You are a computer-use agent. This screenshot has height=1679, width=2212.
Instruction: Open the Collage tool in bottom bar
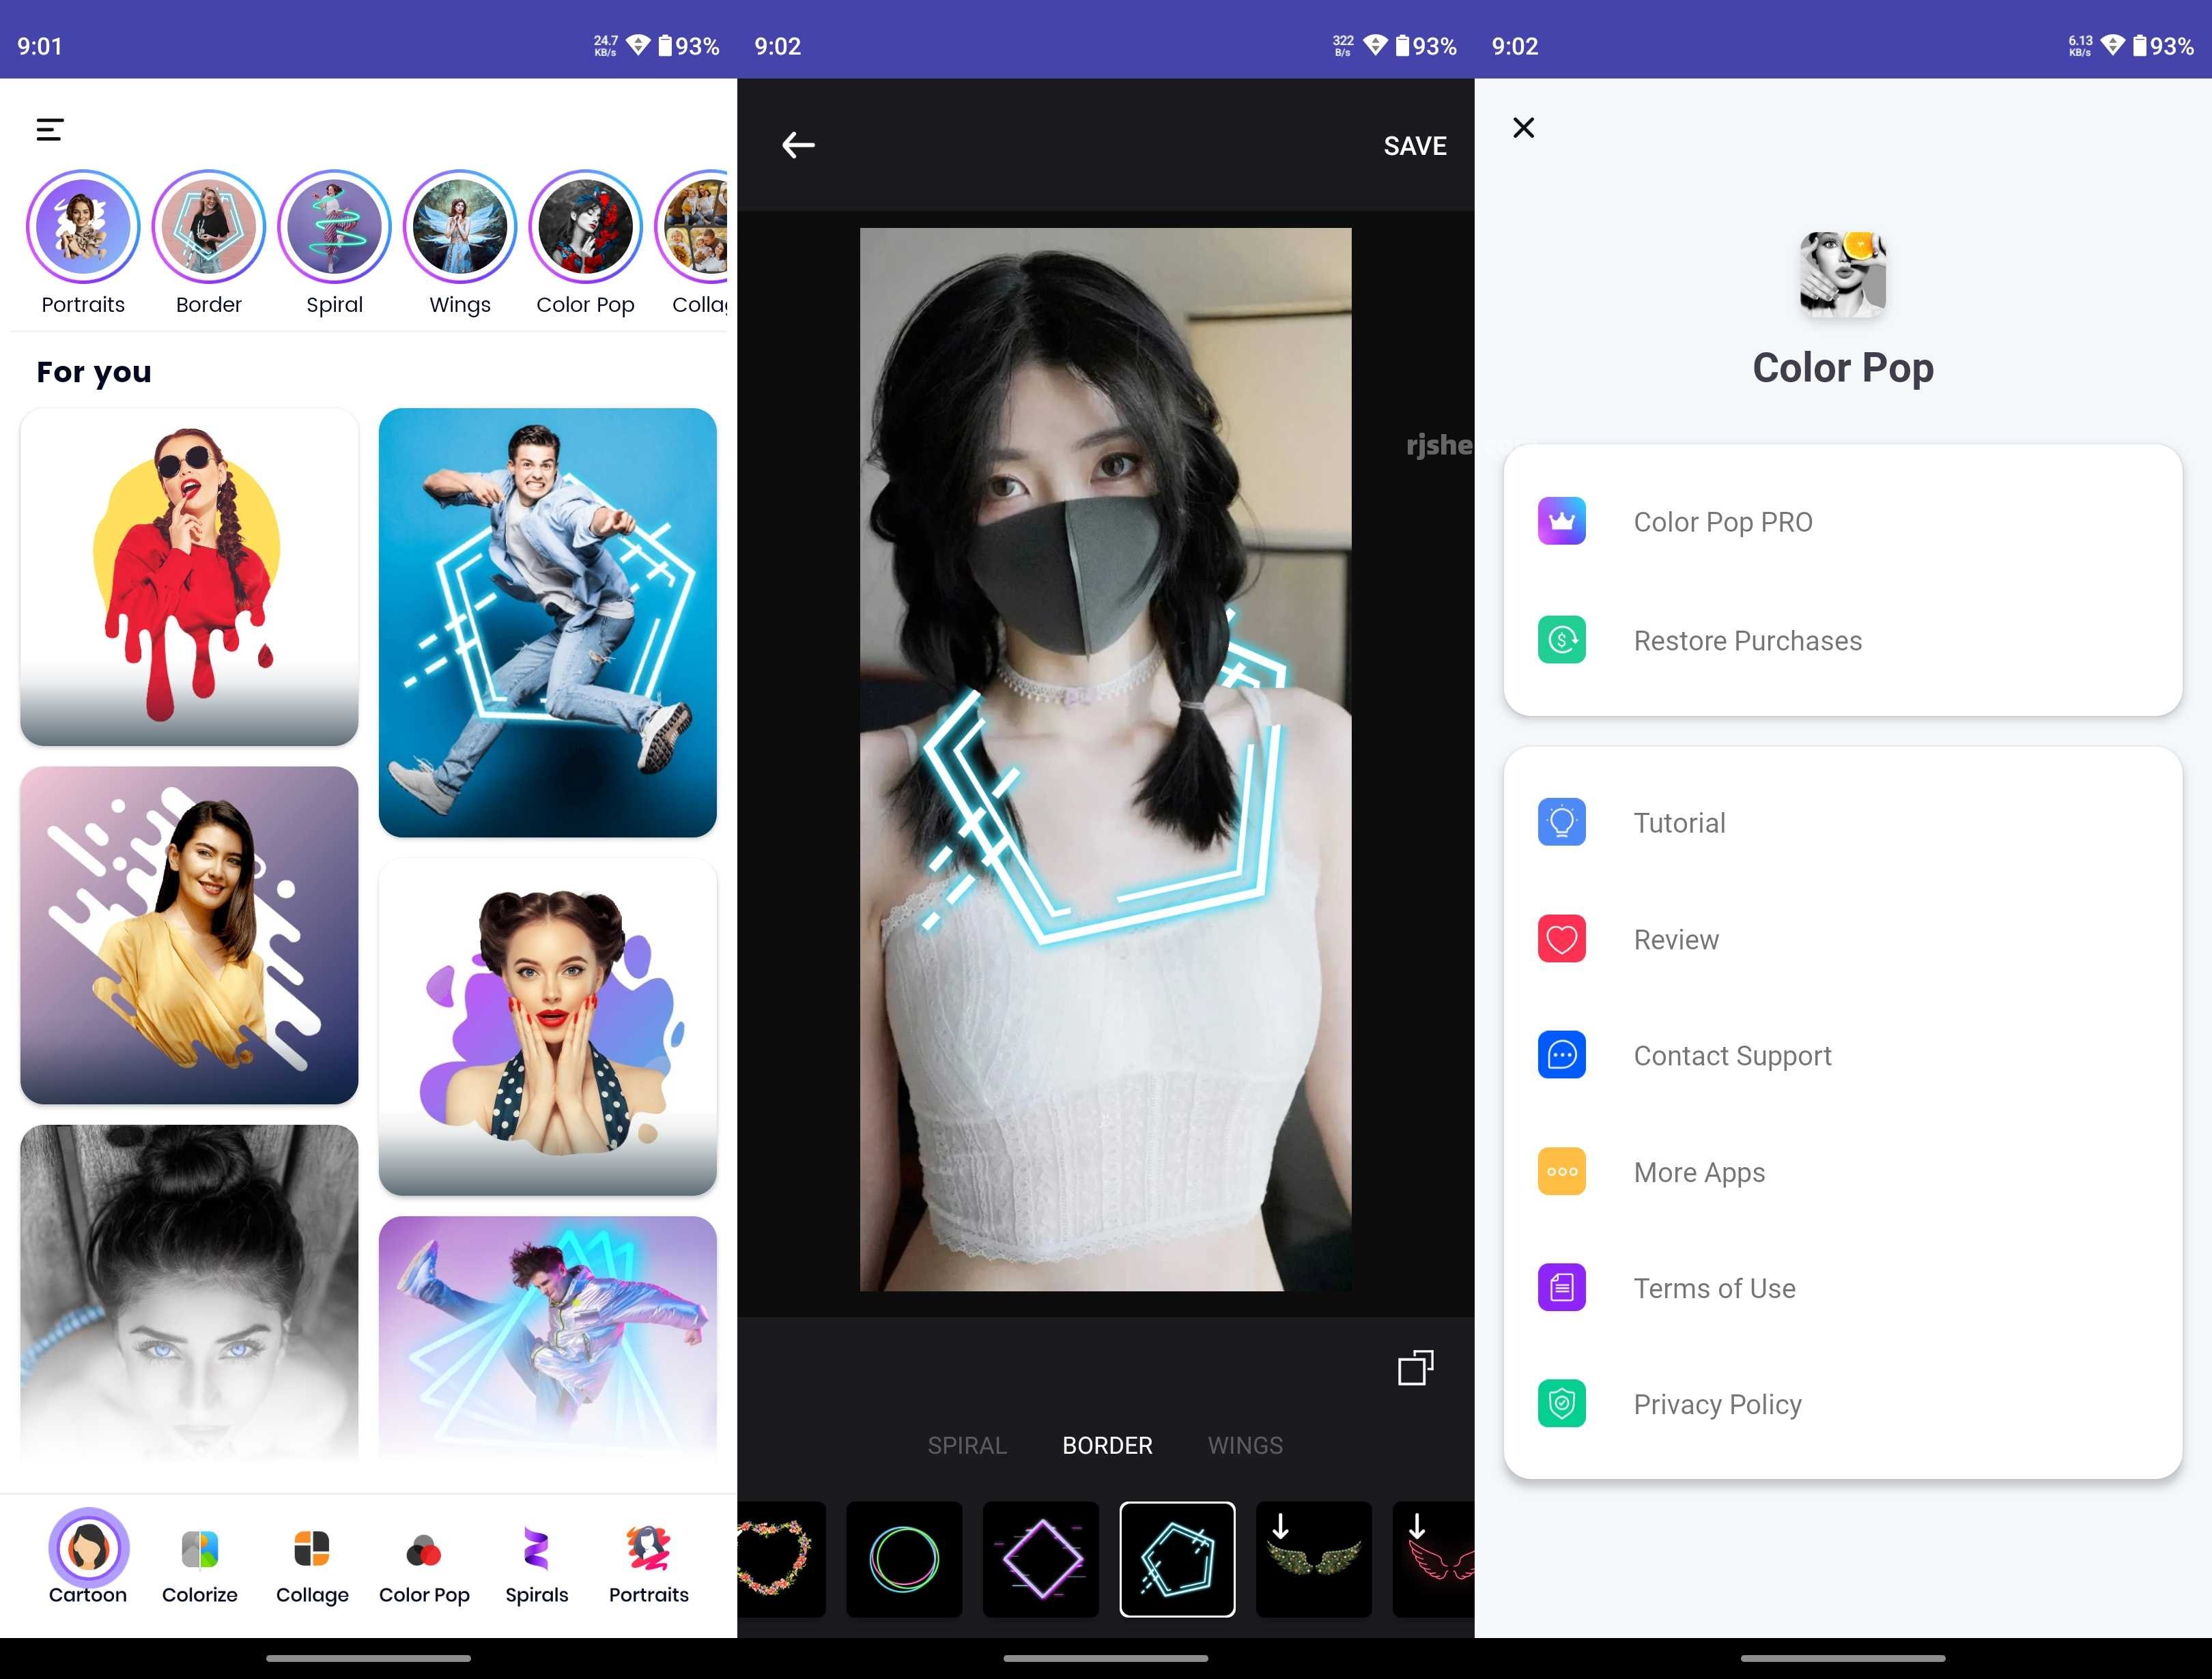coord(312,1564)
